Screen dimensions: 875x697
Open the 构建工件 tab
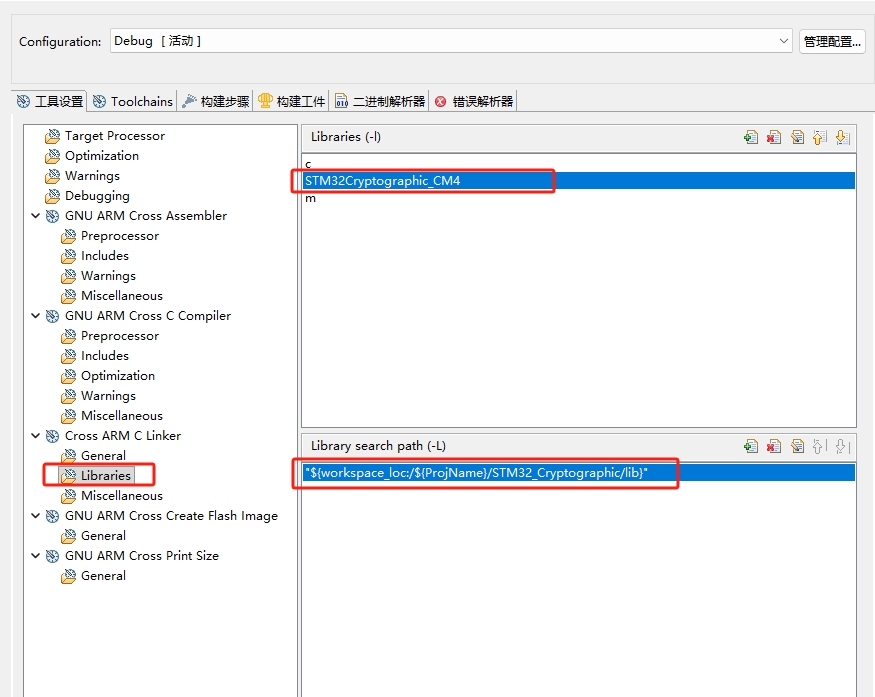pos(291,102)
